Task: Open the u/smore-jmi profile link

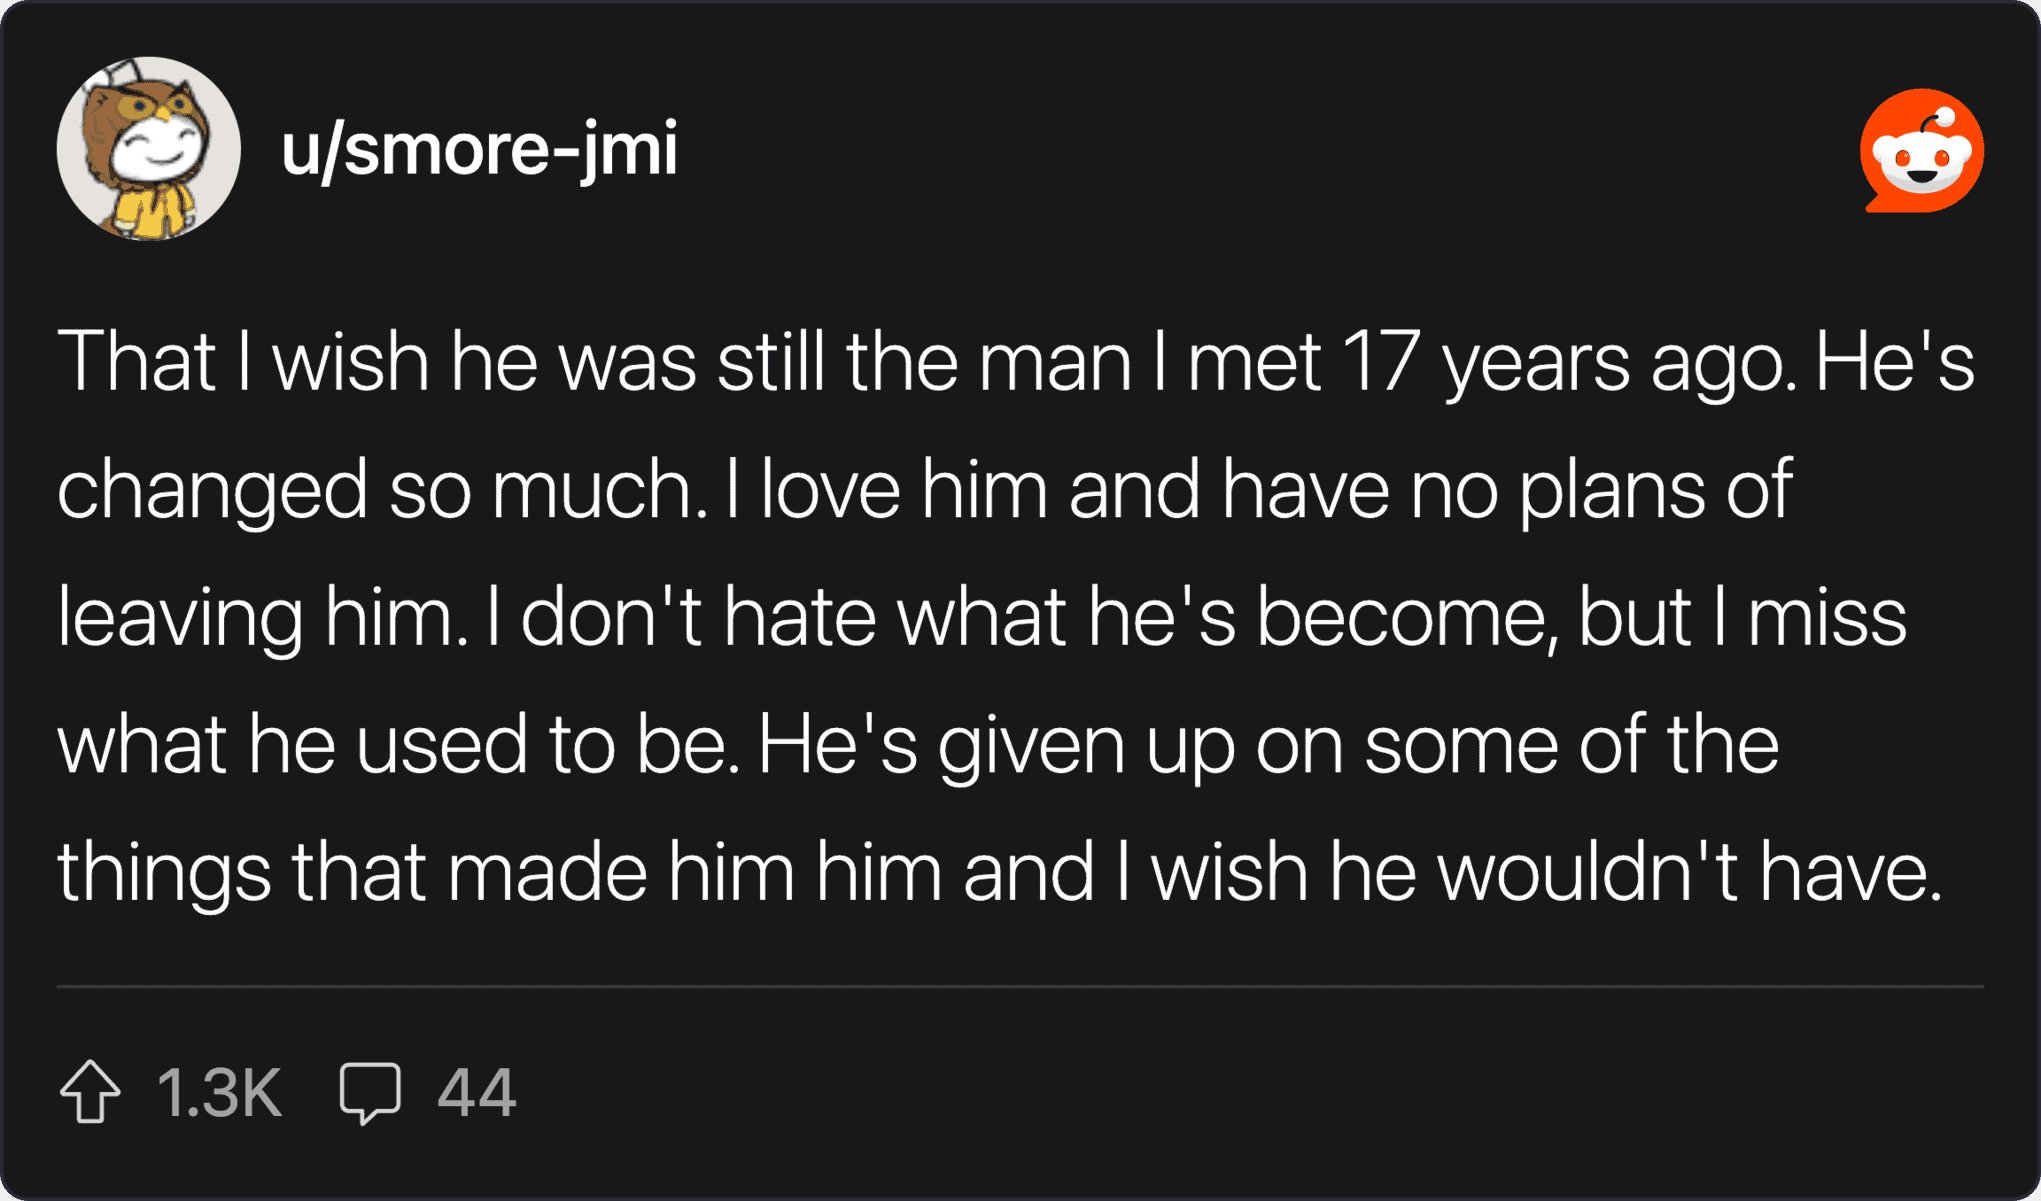Action: point(479,149)
